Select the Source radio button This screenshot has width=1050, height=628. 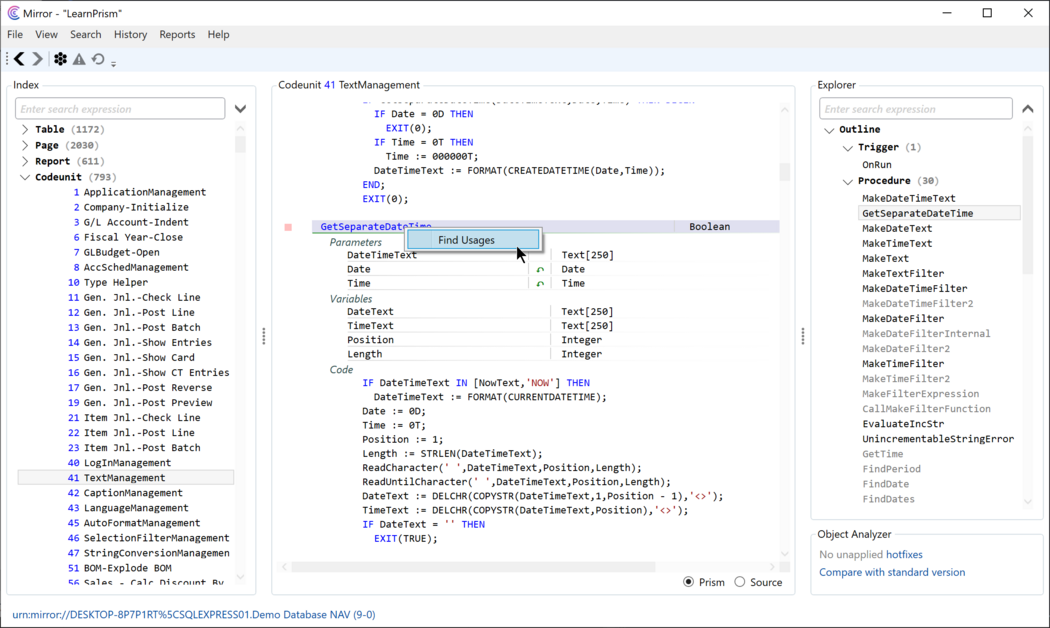tap(739, 582)
